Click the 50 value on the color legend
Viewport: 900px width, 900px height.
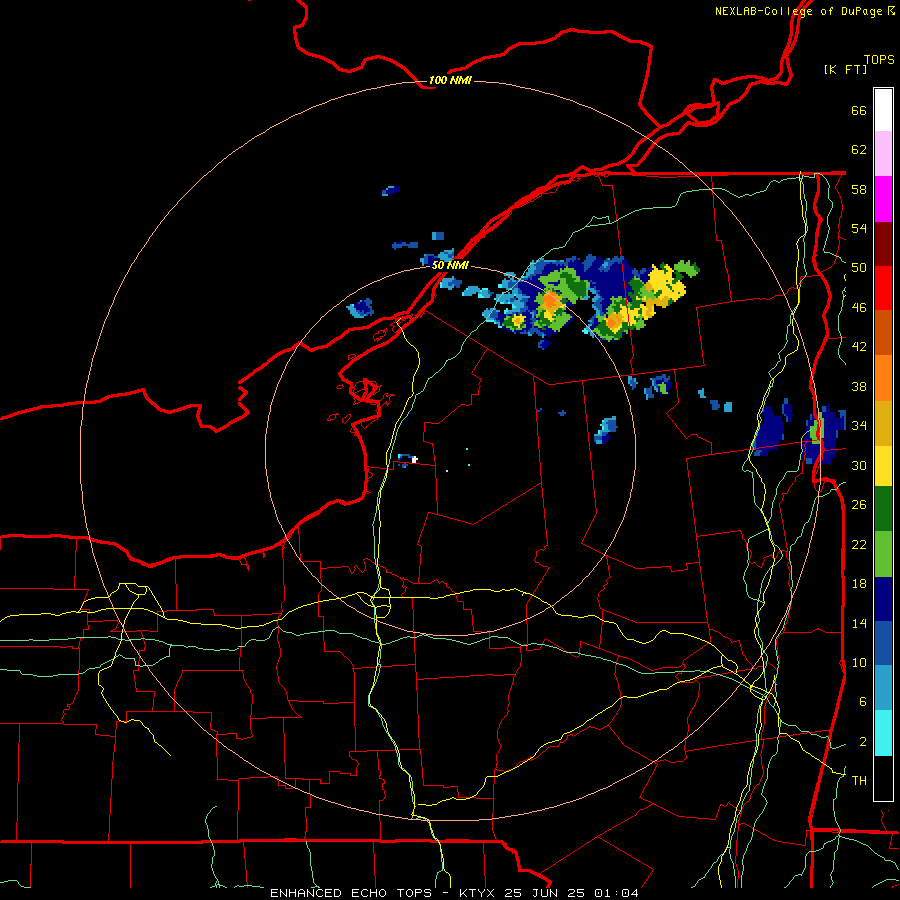[859, 268]
